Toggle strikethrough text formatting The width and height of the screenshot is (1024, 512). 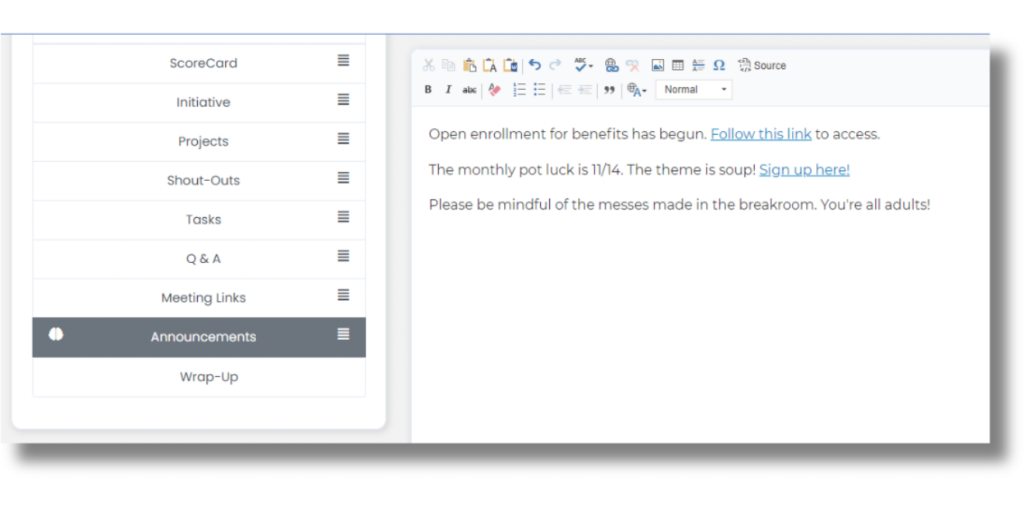click(x=469, y=90)
